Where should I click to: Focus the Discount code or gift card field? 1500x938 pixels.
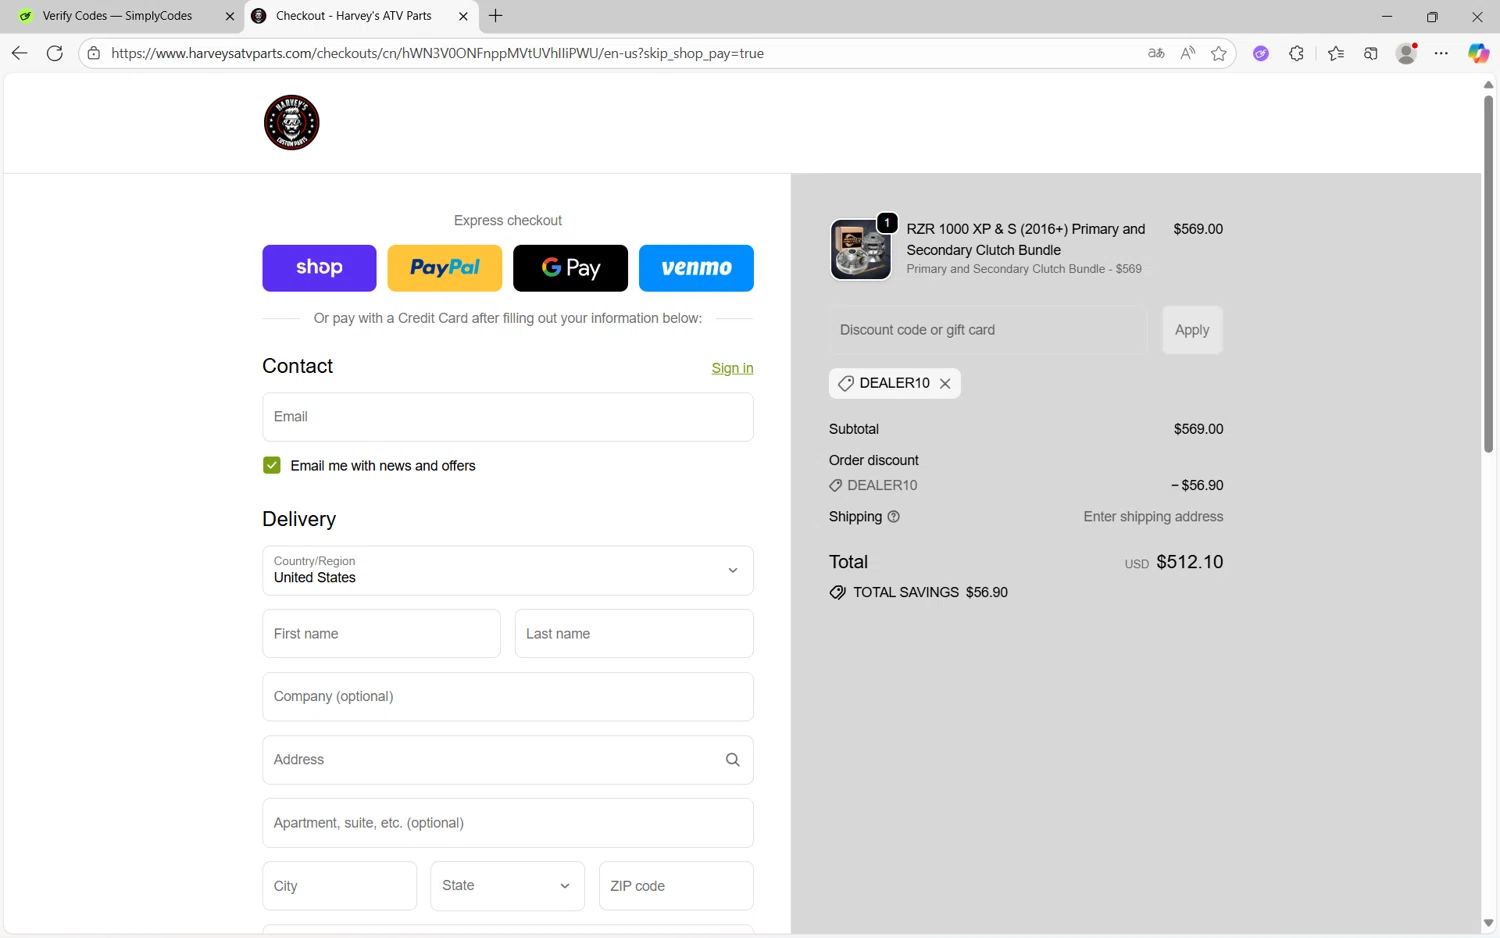(988, 330)
